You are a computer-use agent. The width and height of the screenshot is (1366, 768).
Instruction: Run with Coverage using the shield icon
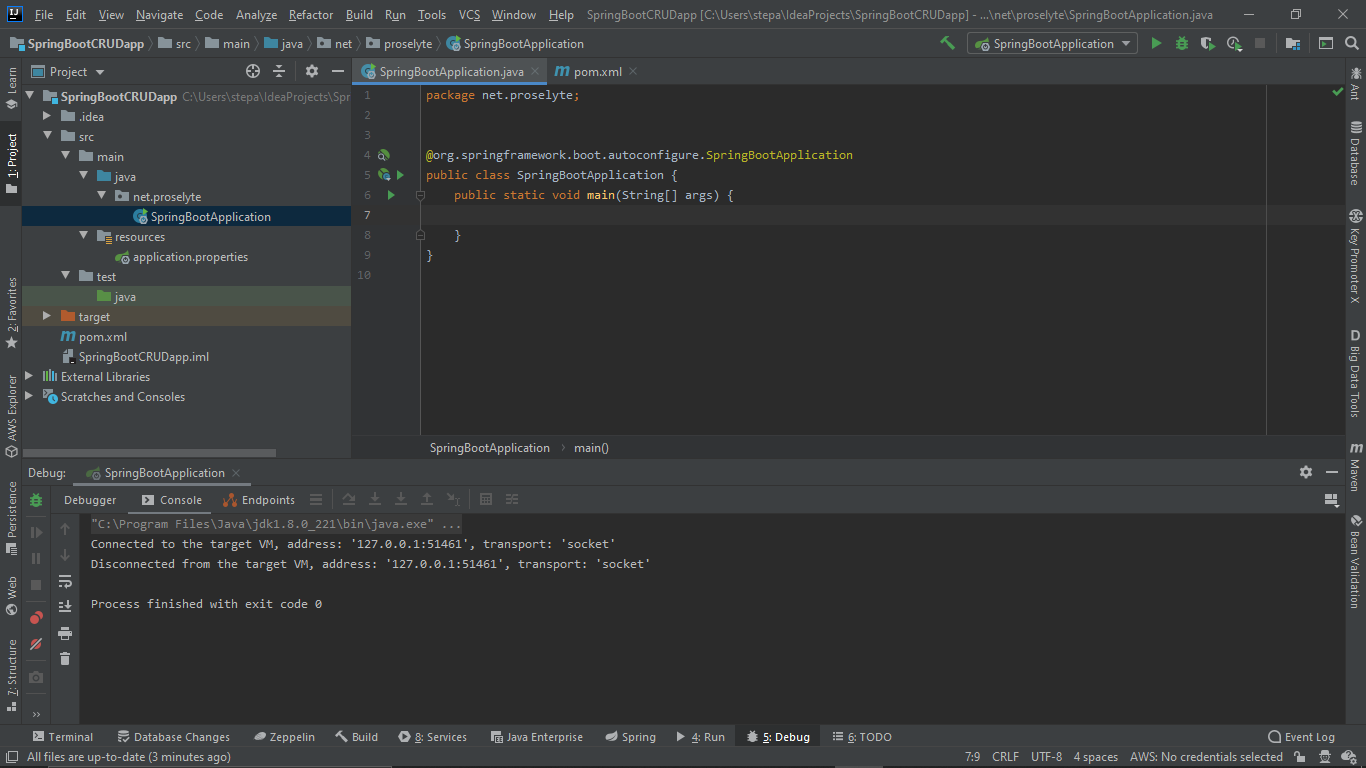point(1208,43)
